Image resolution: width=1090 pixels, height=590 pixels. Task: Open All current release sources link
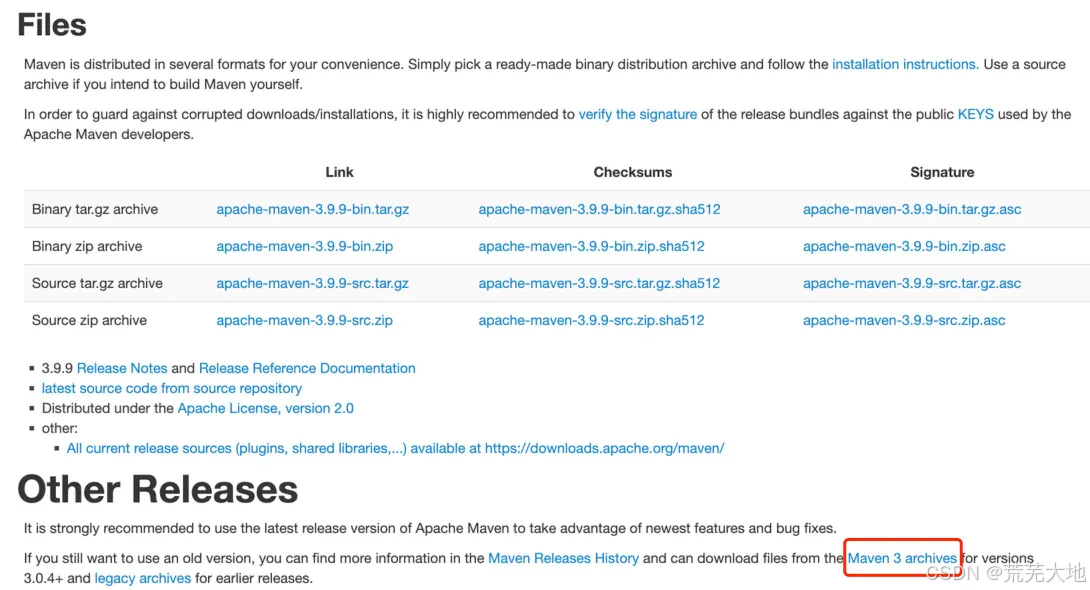[x=396, y=448]
